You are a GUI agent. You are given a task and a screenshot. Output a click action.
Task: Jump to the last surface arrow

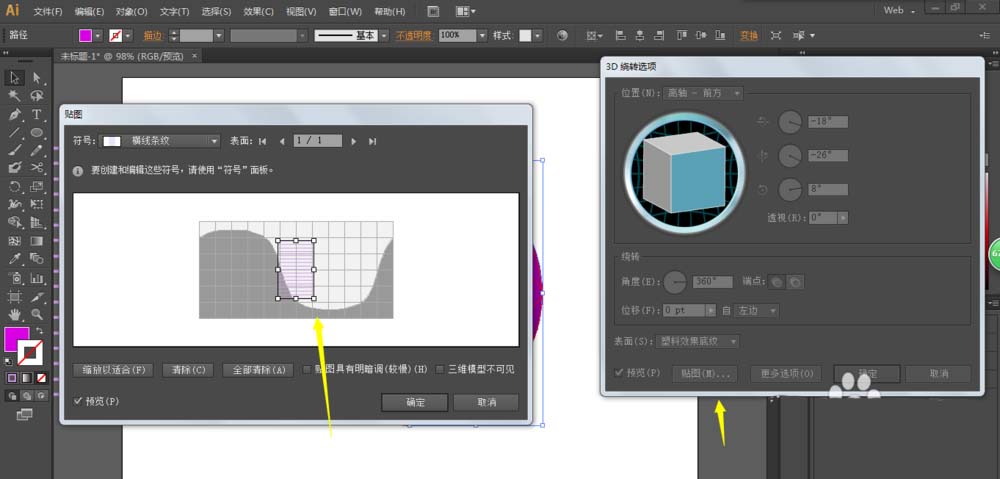pos(372,141)
